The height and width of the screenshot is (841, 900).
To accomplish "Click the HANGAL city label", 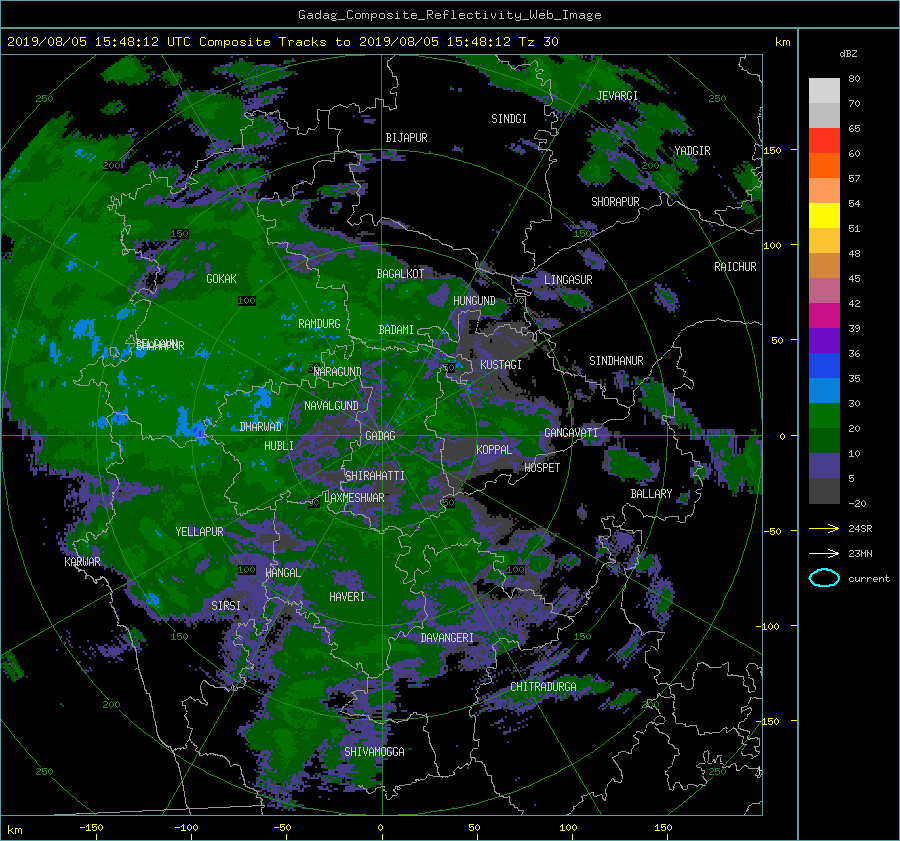I will click(283, 573).
